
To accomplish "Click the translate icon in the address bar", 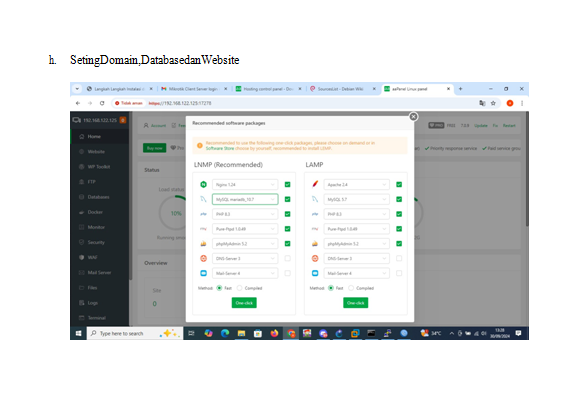I will [x=482, y=103].
